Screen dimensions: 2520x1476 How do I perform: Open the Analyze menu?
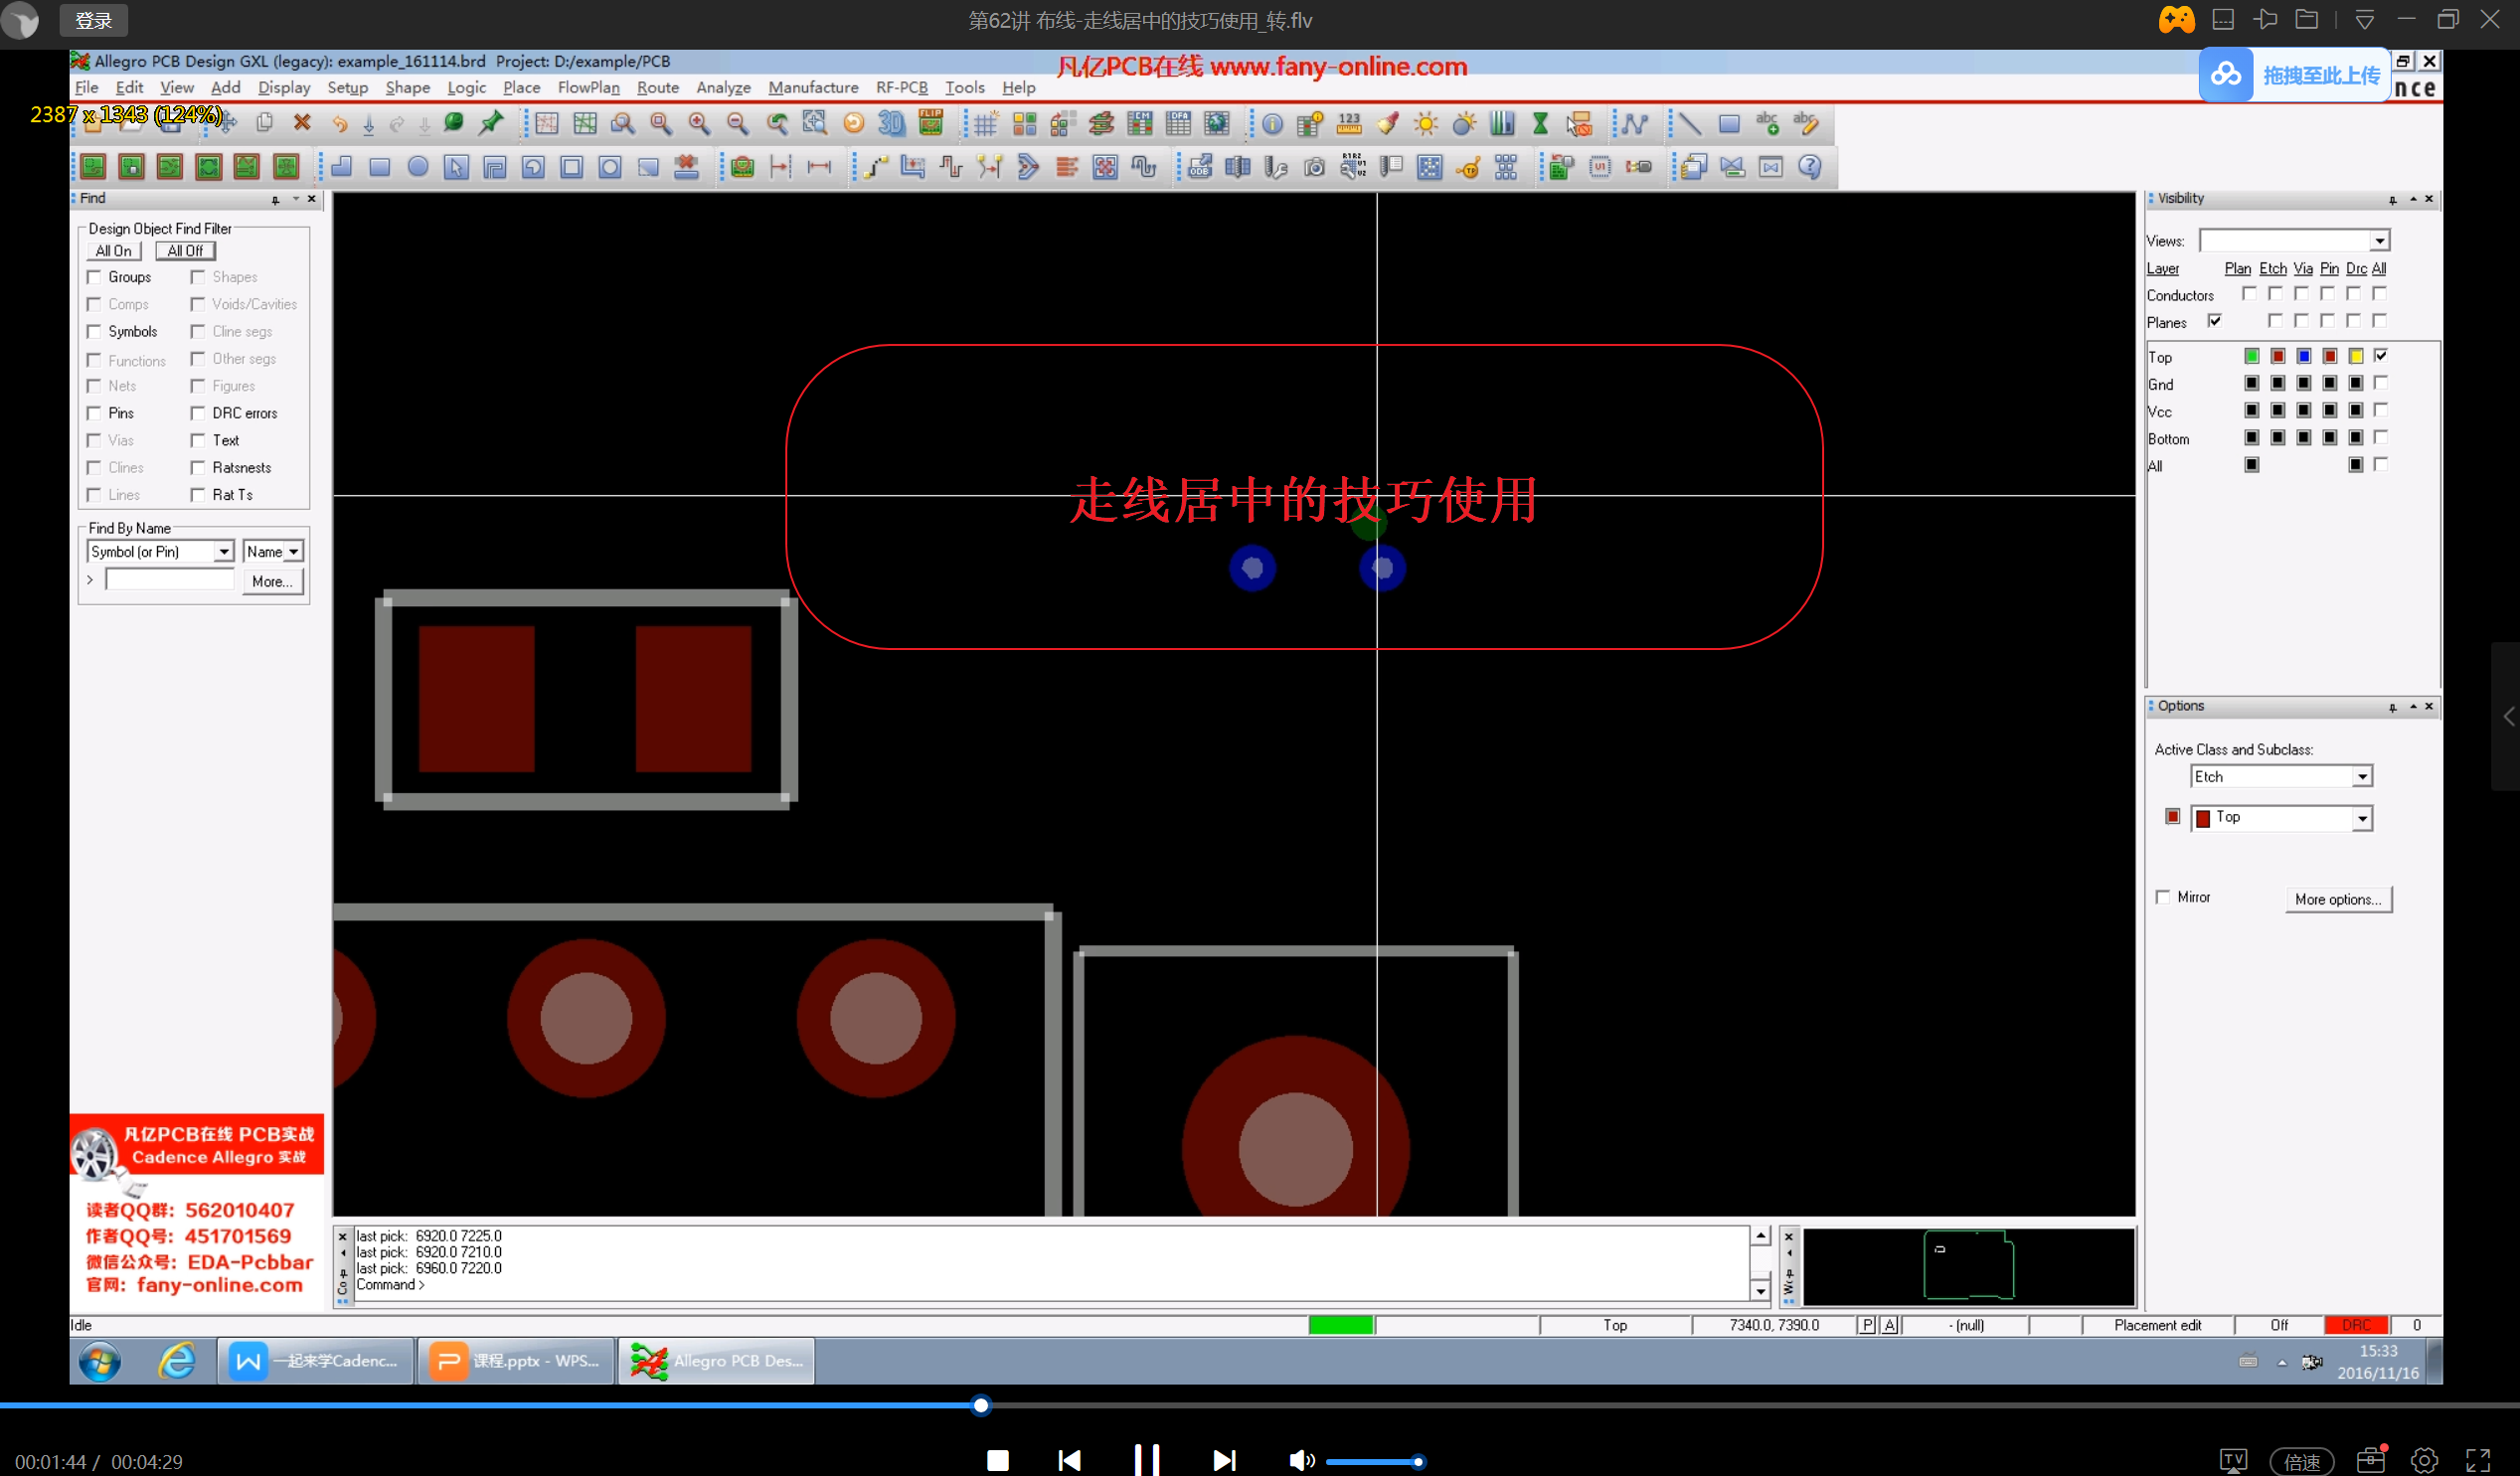tap(723, 88)
